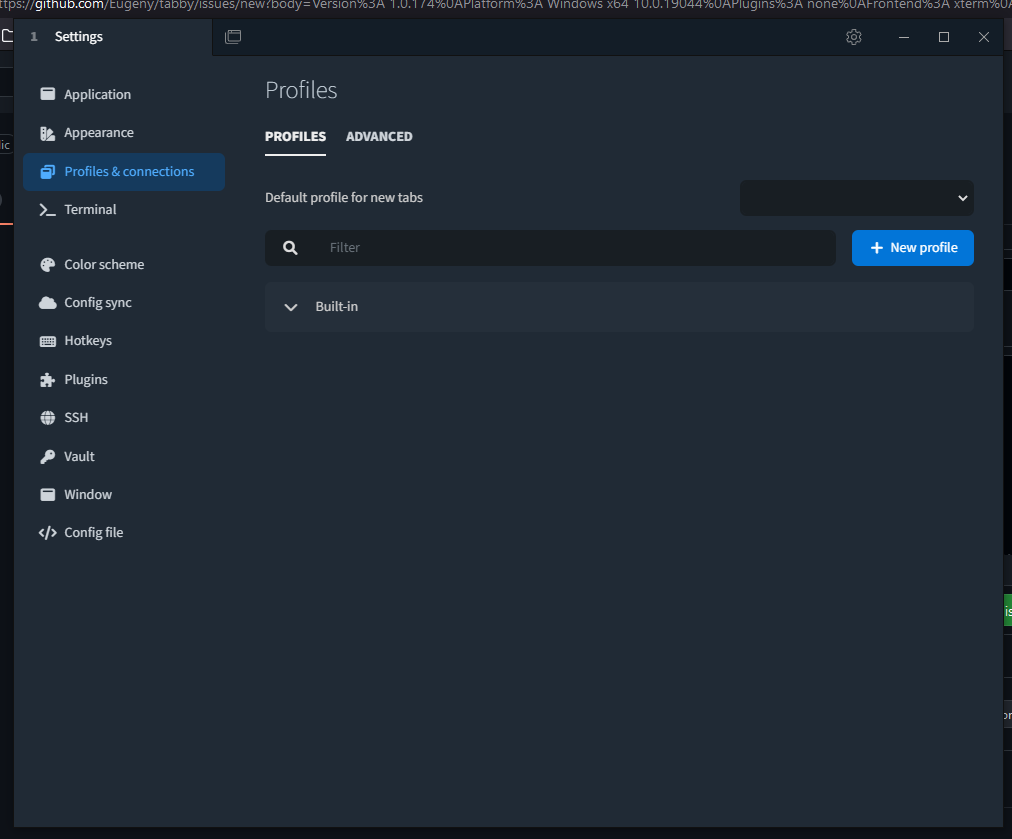This screenshot has width=1012, height=839.
Task: Create a new profile
Action: tap(912, 247)
